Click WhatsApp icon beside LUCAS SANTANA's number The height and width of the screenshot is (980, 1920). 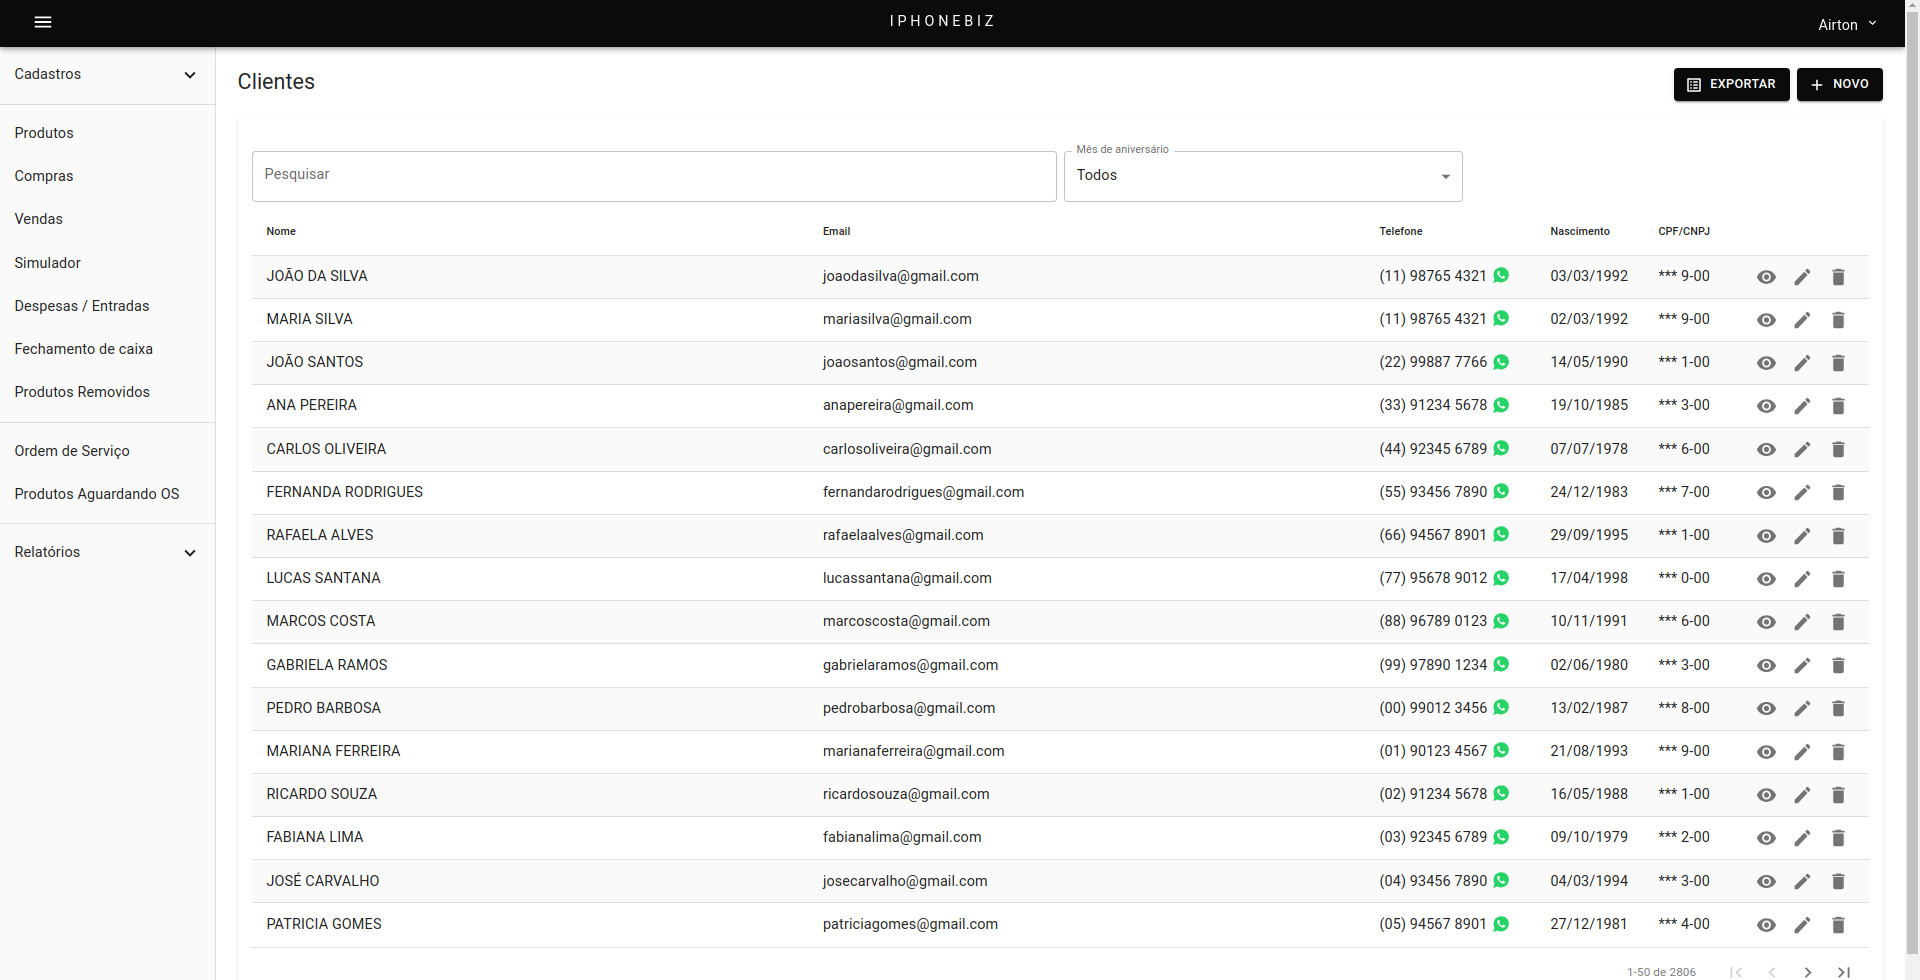pyautogui.click(x=1501, y=578)
